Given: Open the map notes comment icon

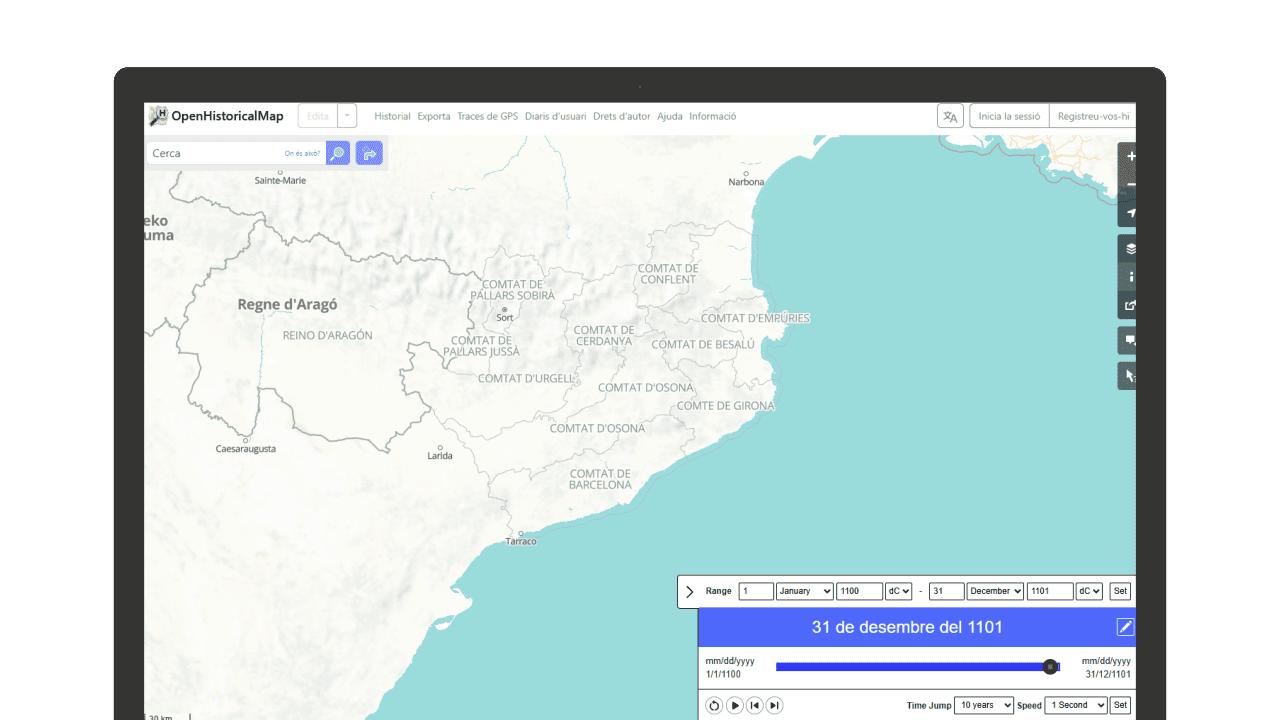Looking at the screenshot, I should pyautogui.click(x=1129, y=340).
